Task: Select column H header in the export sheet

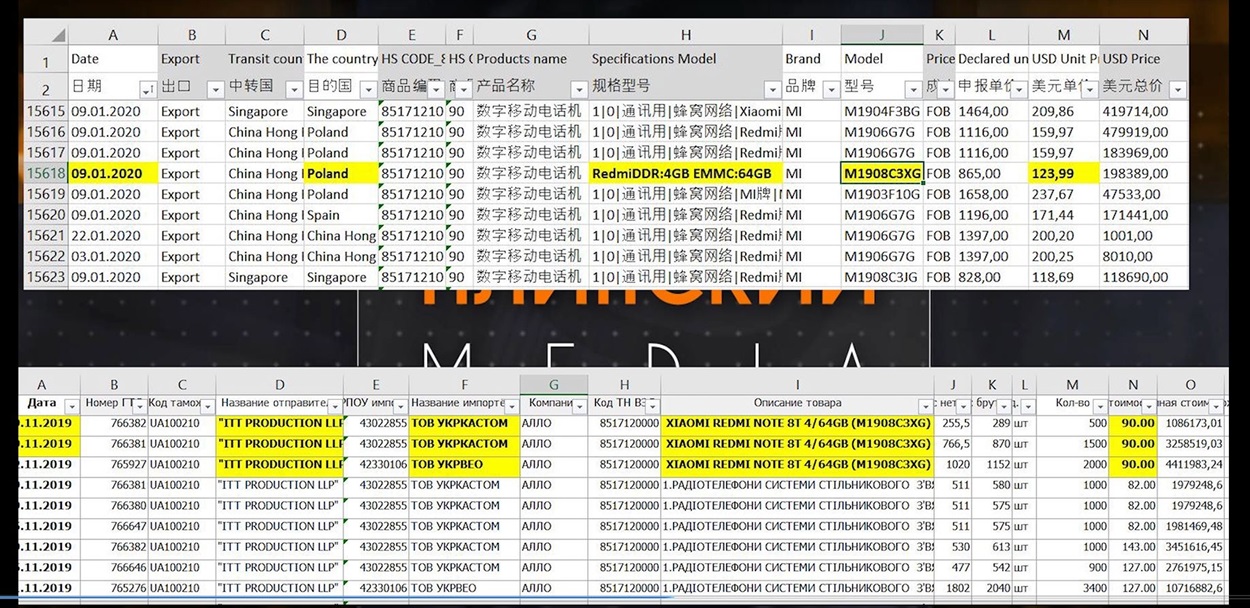Action: click(x=686, y=34)
